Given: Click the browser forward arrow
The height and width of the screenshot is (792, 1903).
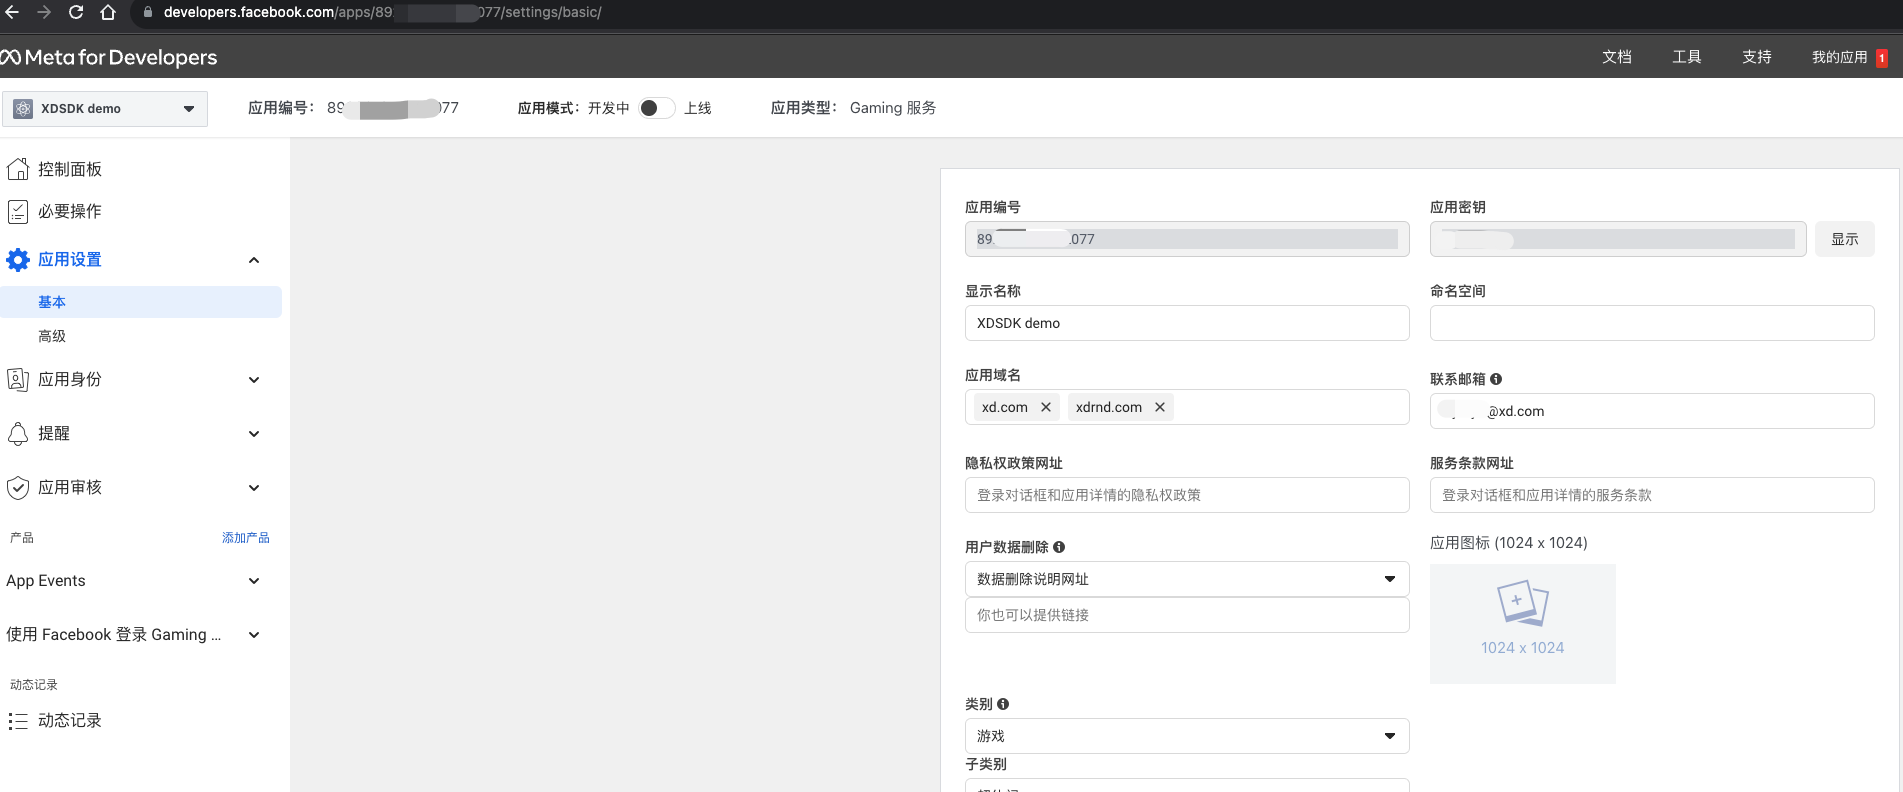Looking at the screenshot, I should click(44, 12).
